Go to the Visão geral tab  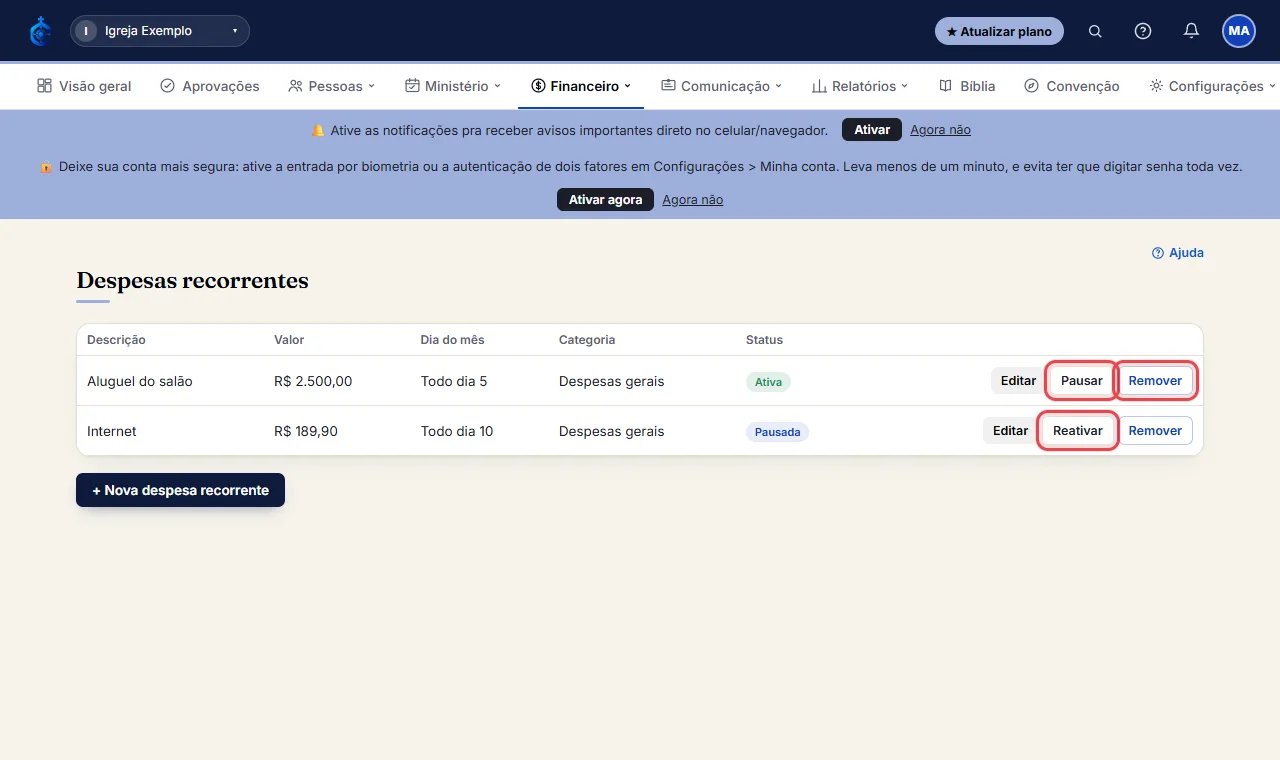[84, 86]
